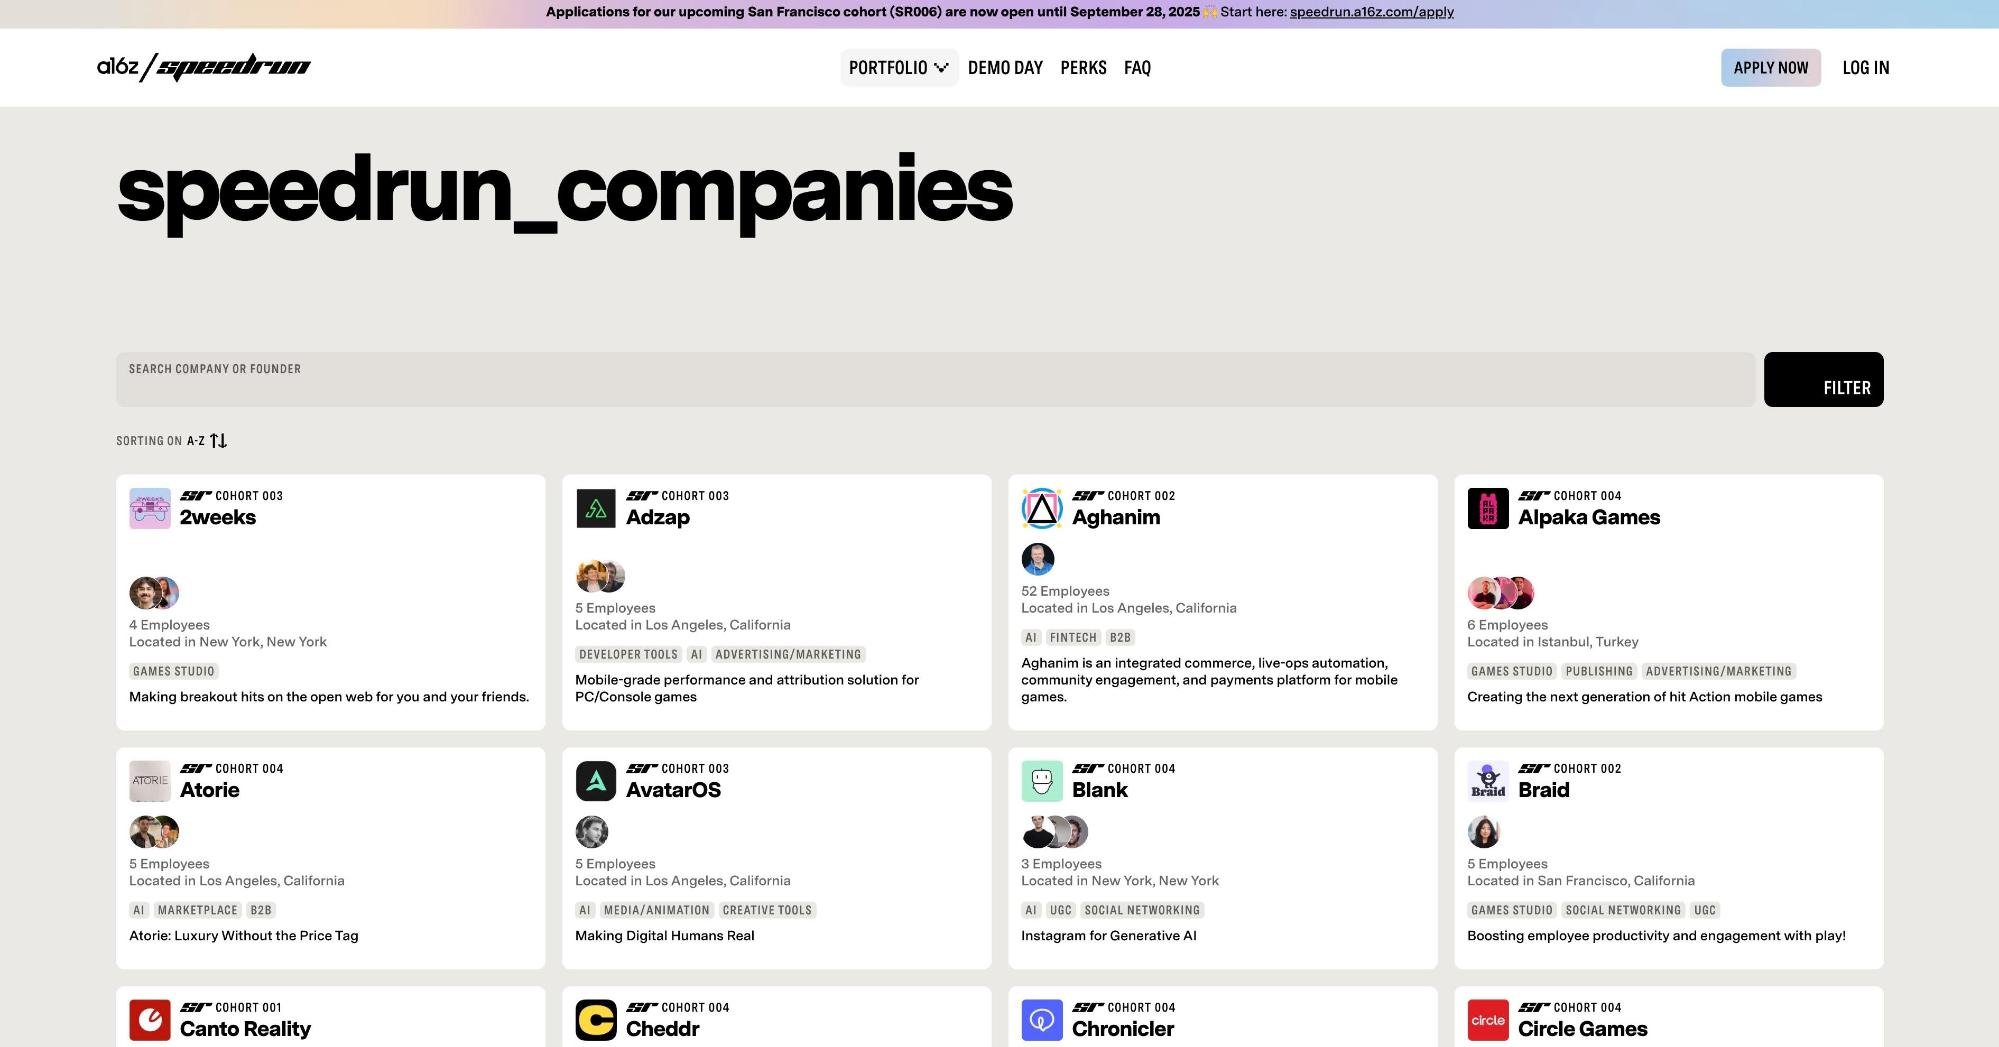Click the Apply Now button
Image resolution: width=1999 pixels, height=1047 pixels.
point(1770,68)
